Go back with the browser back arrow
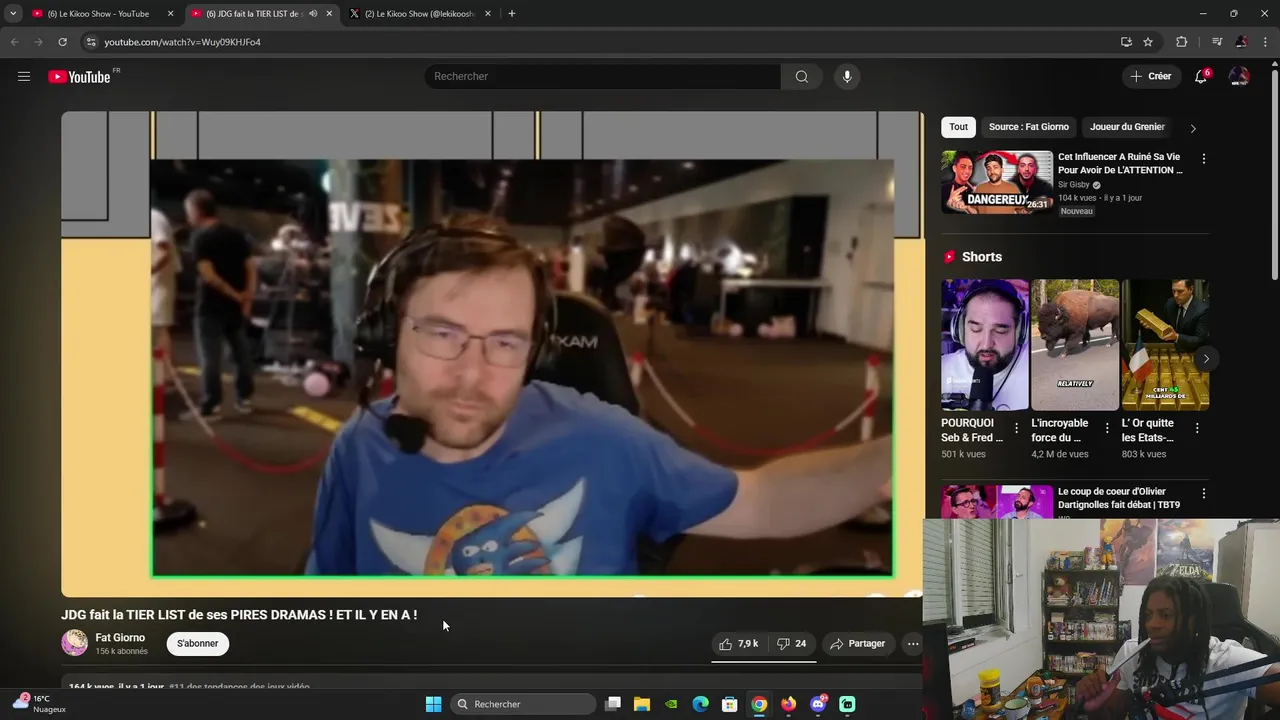 click(14, 42)
